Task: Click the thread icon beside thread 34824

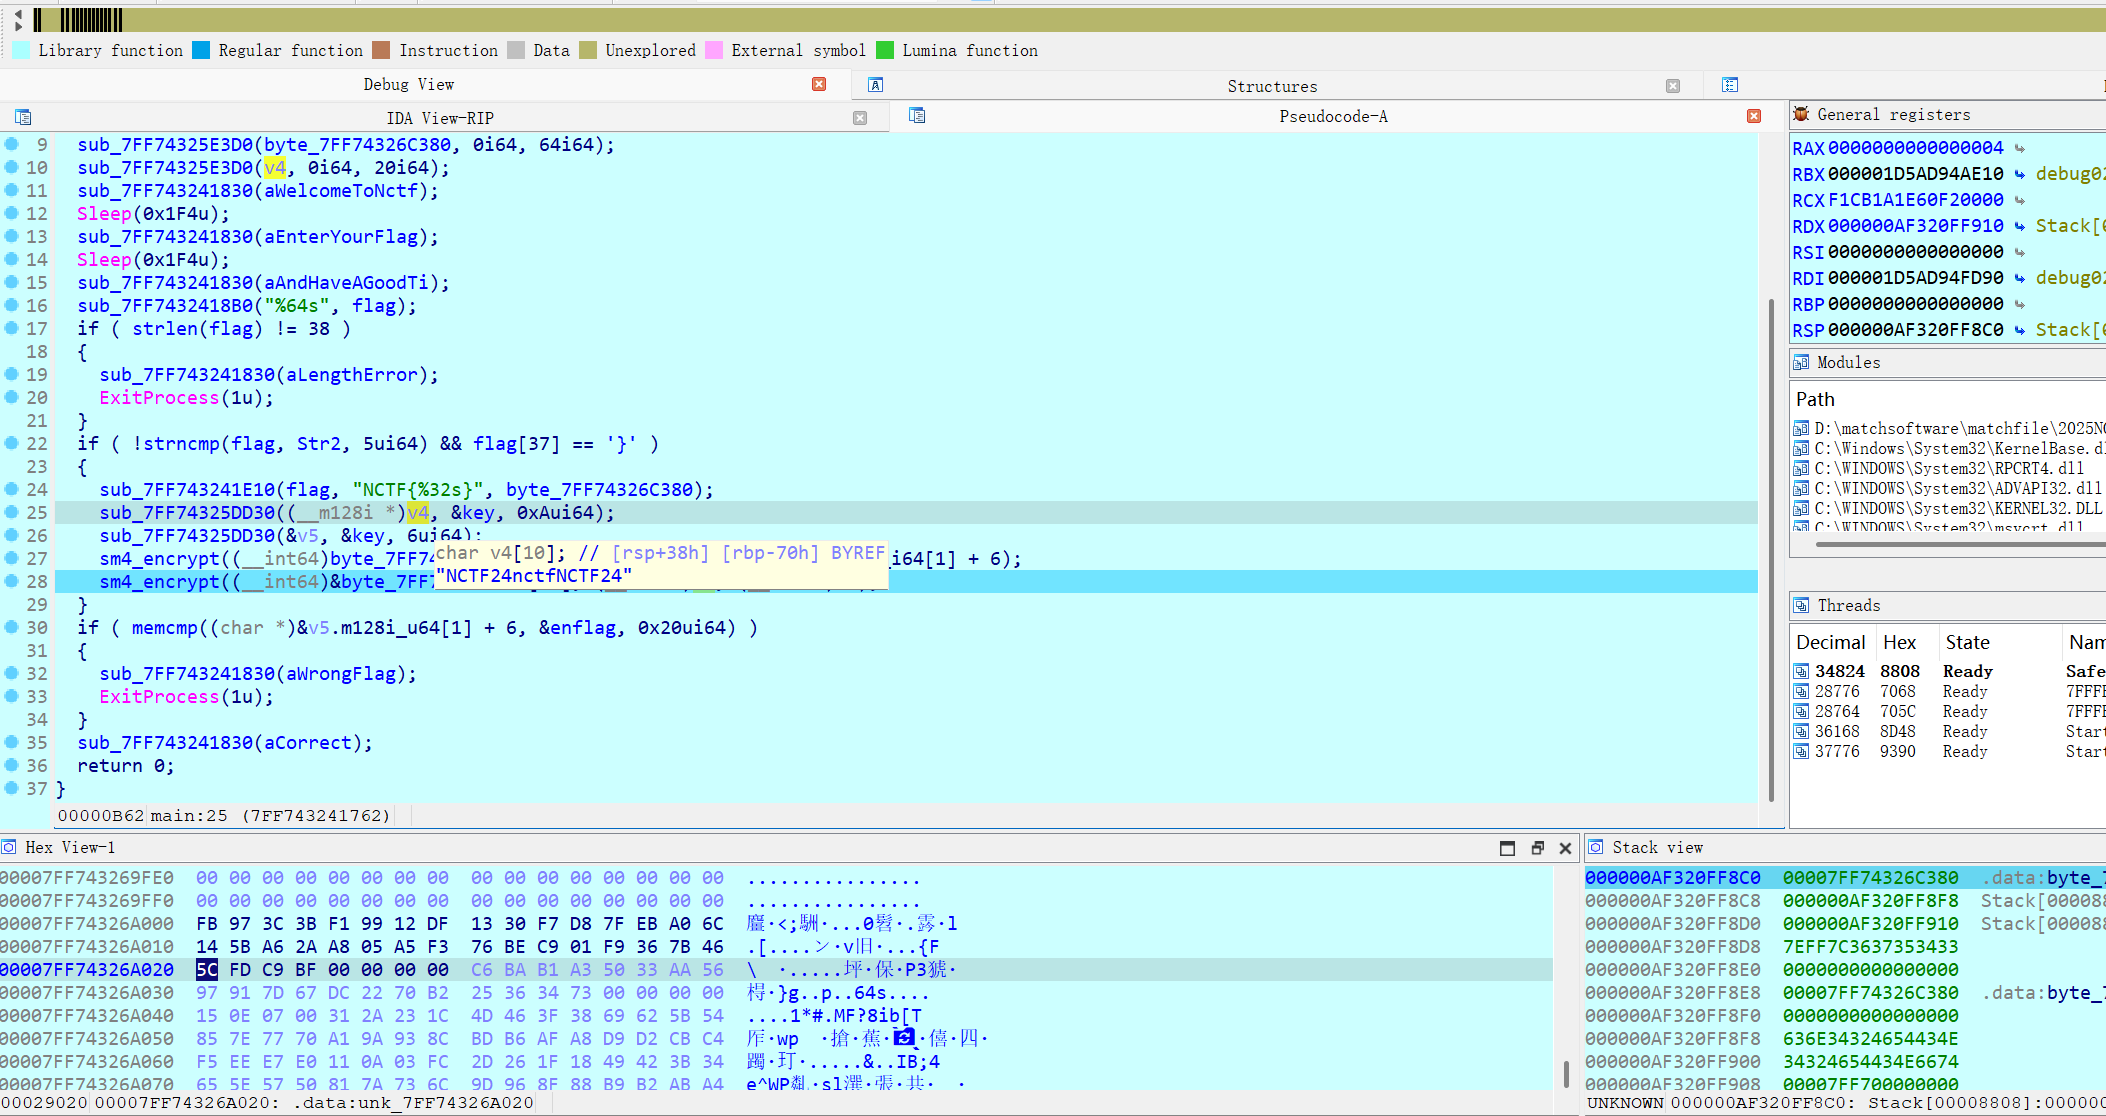Action: coord(1800,671)
